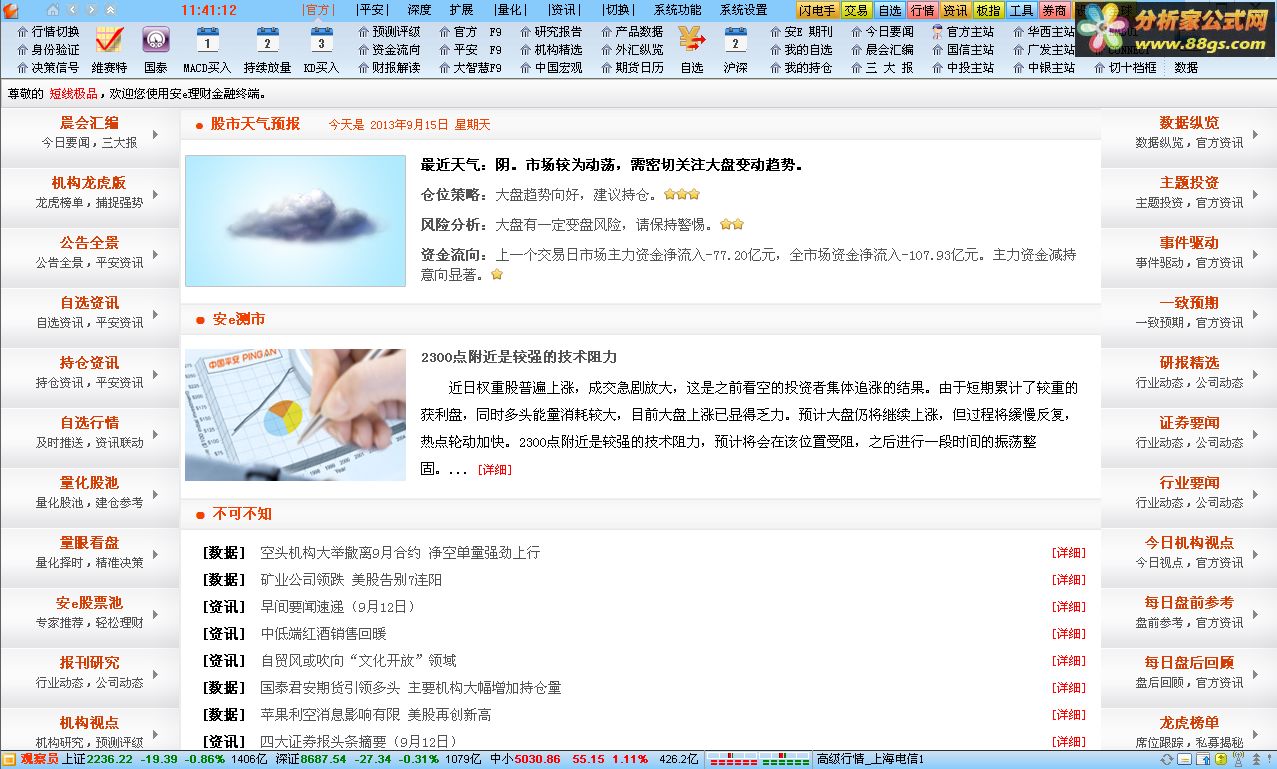Screen dimensions: 1277x769
Task: Go forward with the right arrow icon
Action: click(90, 10)
